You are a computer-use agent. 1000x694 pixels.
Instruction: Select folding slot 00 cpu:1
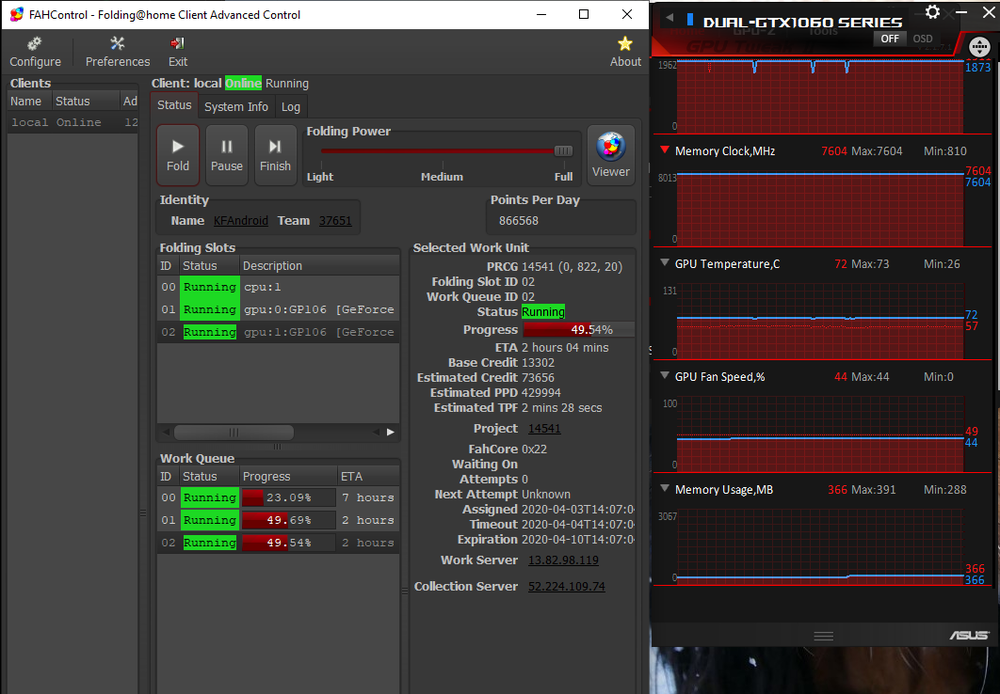[x=278, y=287]
